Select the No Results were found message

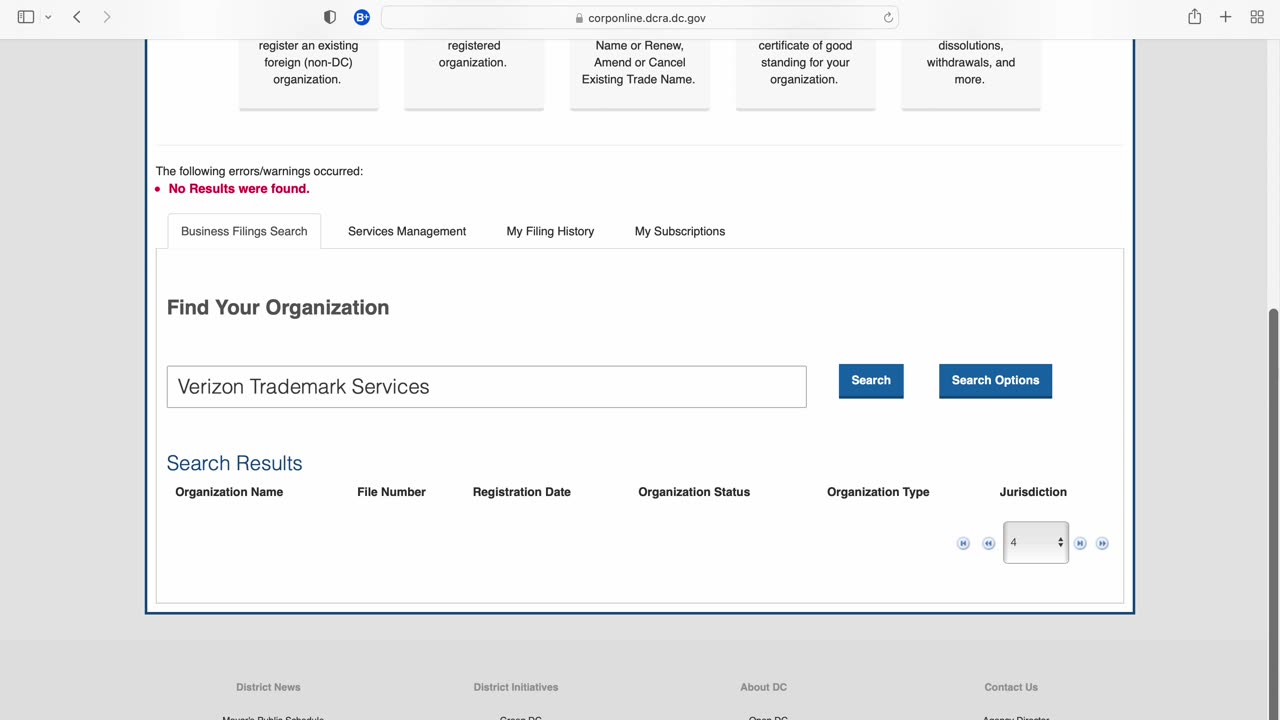(x=239, y=188)
